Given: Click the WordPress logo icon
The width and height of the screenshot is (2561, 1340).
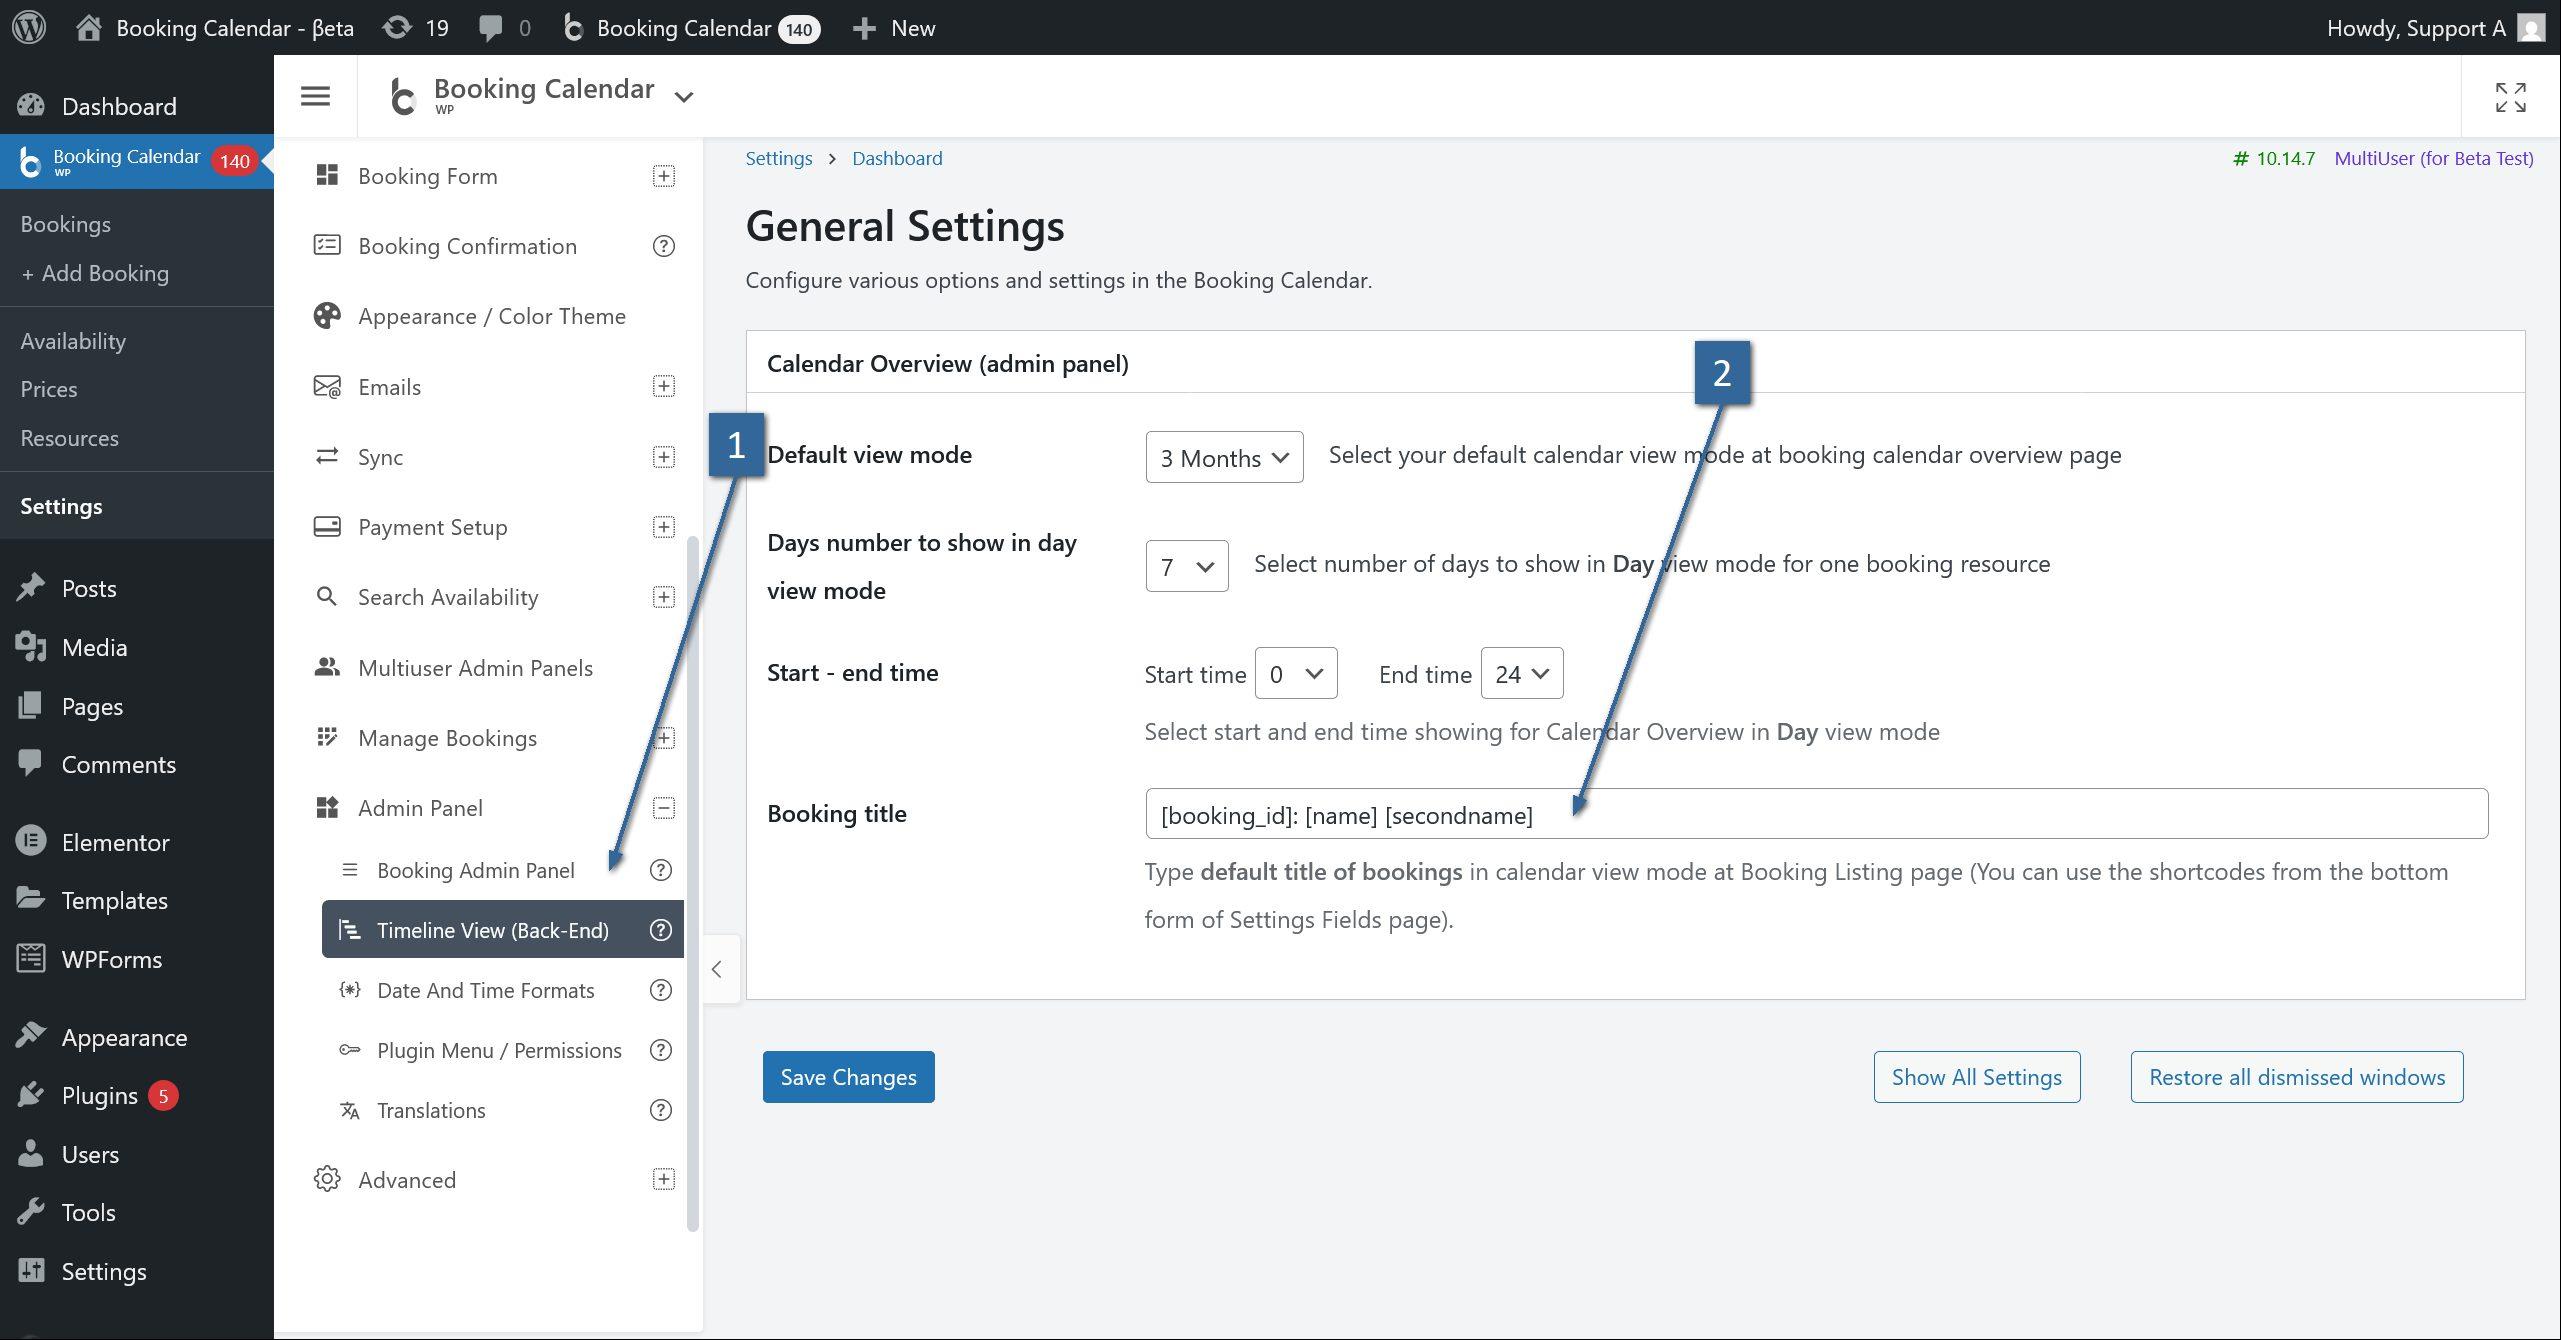Looking at the screenshot, I should pyautogui.click(x=29, y=27).
